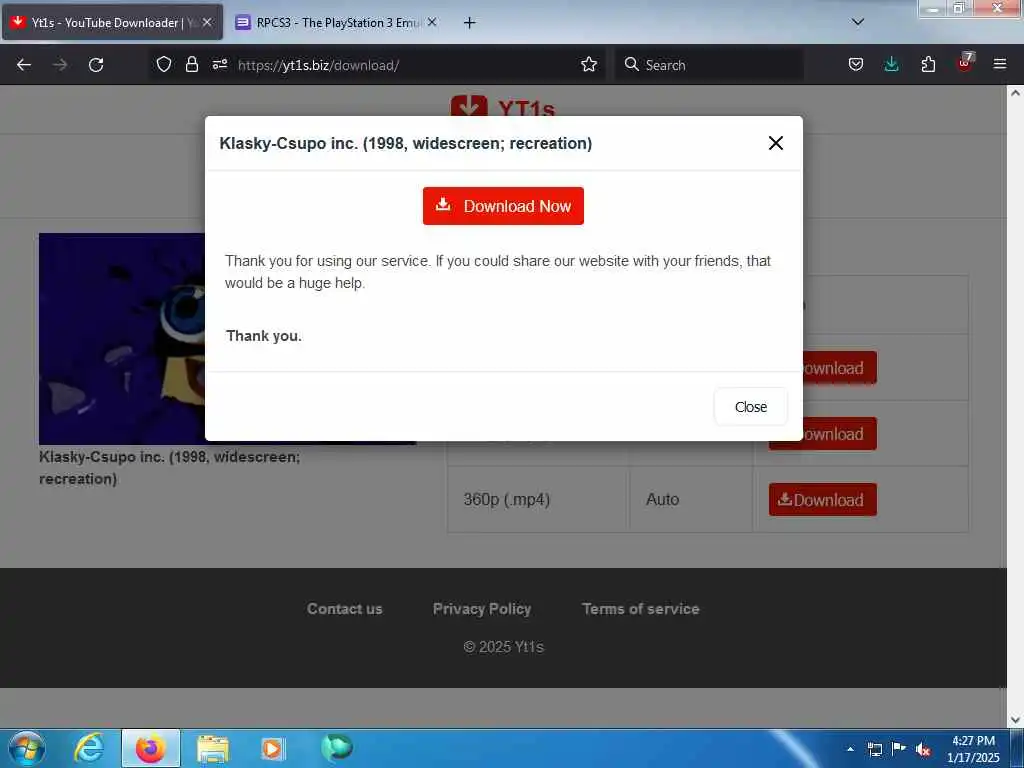The height and width of the screenshot is (768, 1024).
Task: Open Windows Media Player from taskbar
Action: [x=272, y=748]
